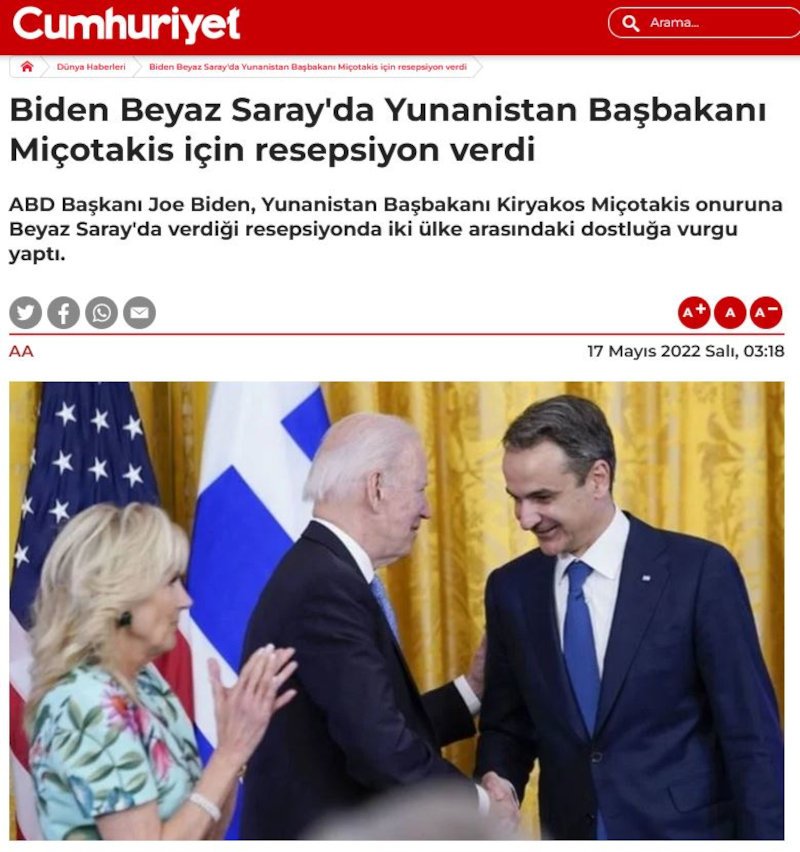Go to Dünya Haberleri breadcrumb
The image size is (800, 852).
[91, 67]
